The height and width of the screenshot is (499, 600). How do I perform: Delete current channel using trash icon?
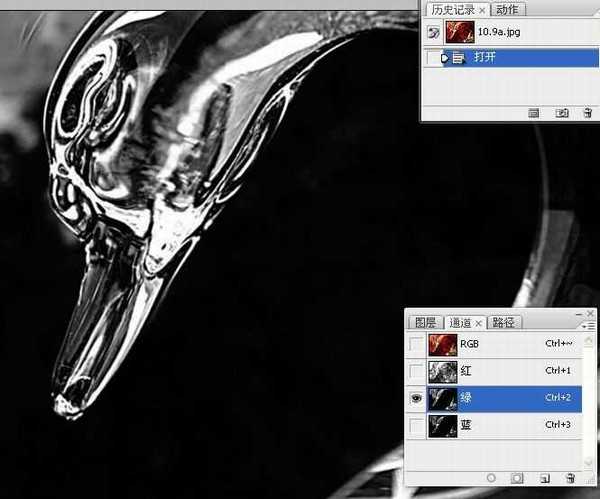coord(570,479)
